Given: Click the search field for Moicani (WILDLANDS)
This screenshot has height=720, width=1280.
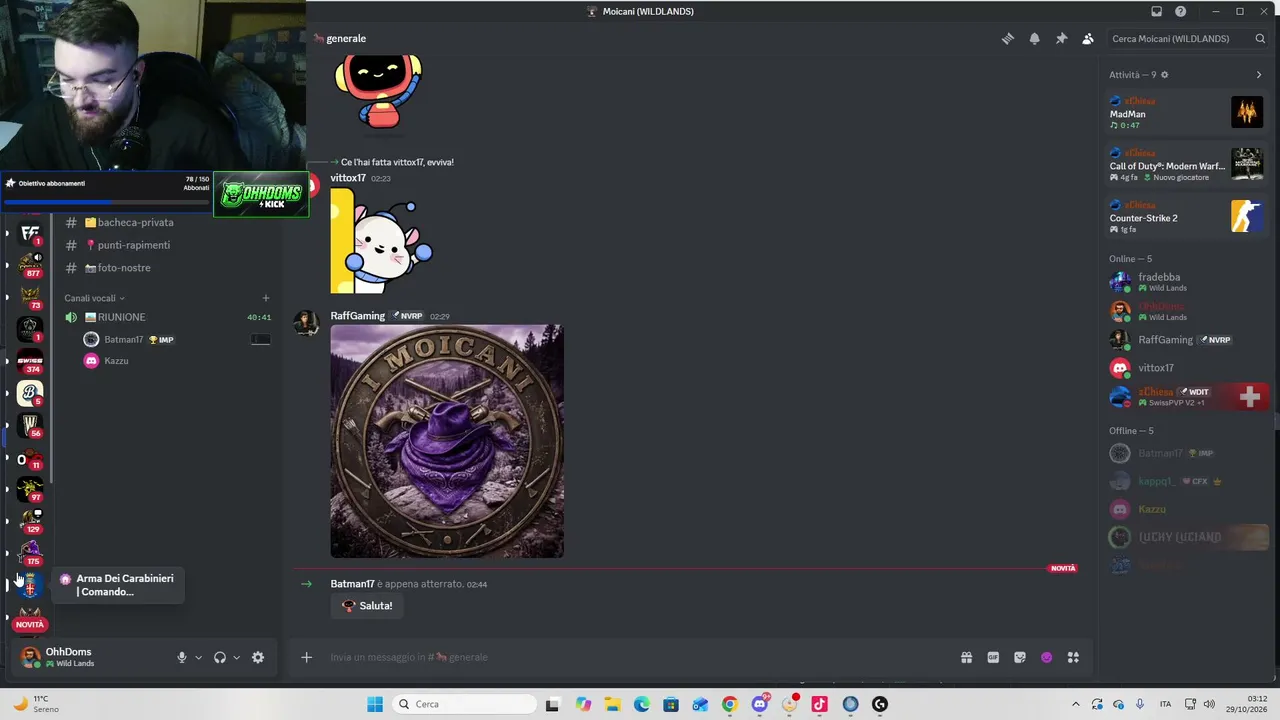Looking at the screenshot, I should 1188,39.
